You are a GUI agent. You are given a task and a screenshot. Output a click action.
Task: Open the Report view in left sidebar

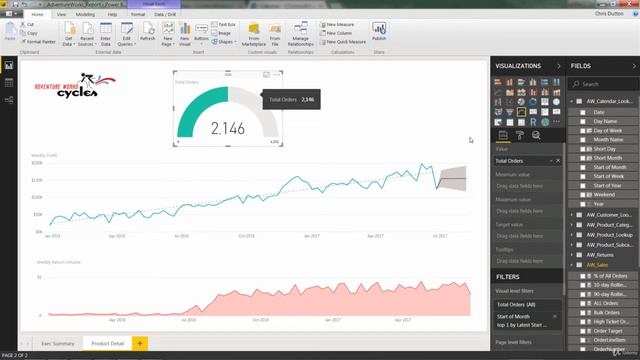point(9,65)
